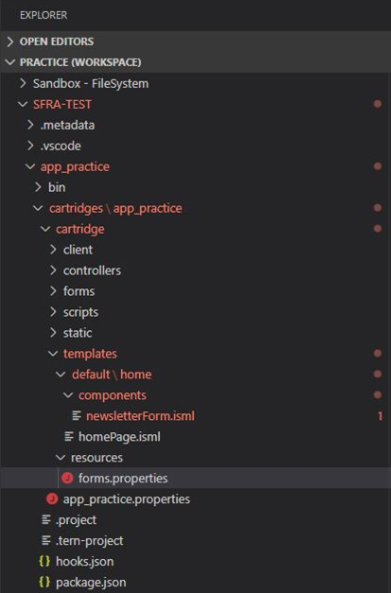391x593 pixels.
Task: Expand the Sandbox - FileSystem folder
Action: click(23, 83)
